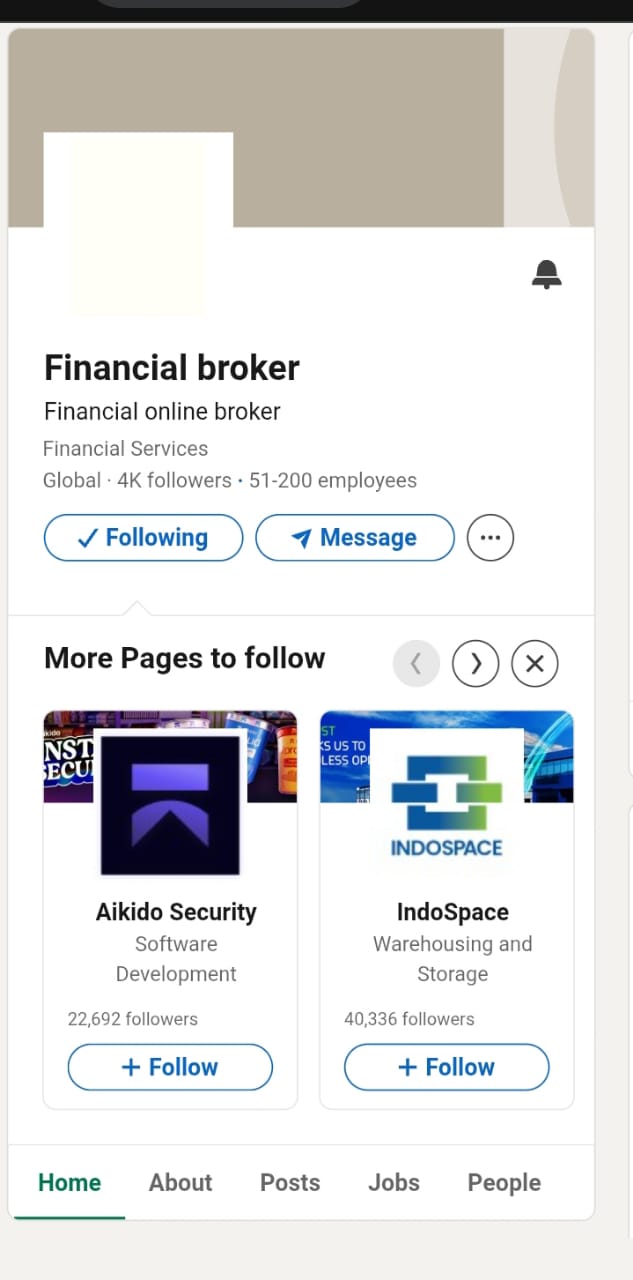Open the Aikido Security page name link
This screenshot has width=633, height=1280.
[176, 912]
